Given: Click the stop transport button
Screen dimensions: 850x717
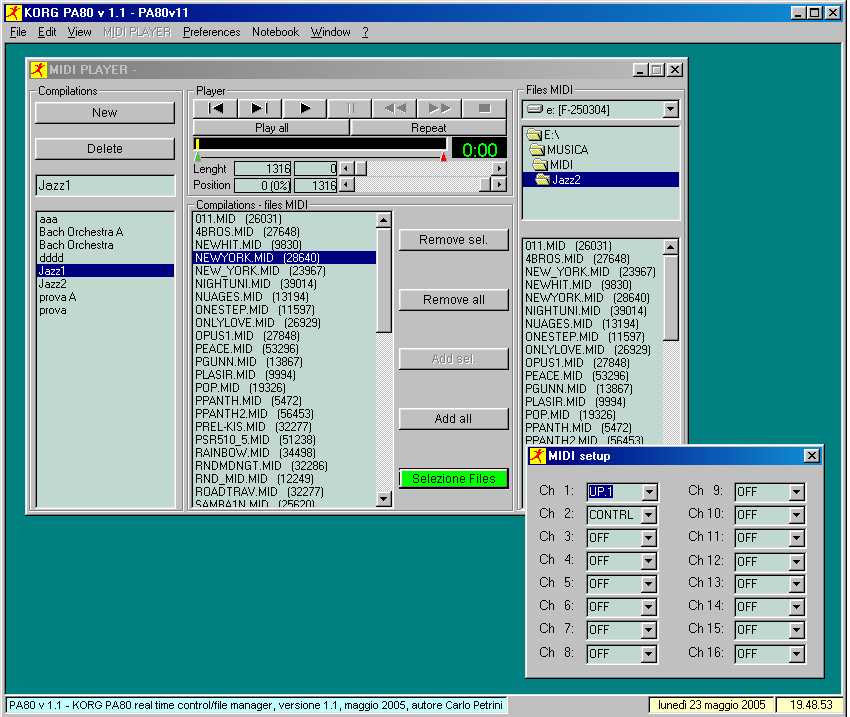Looking at the screenshot, I should pyautogui.click(x=484, y=108).
